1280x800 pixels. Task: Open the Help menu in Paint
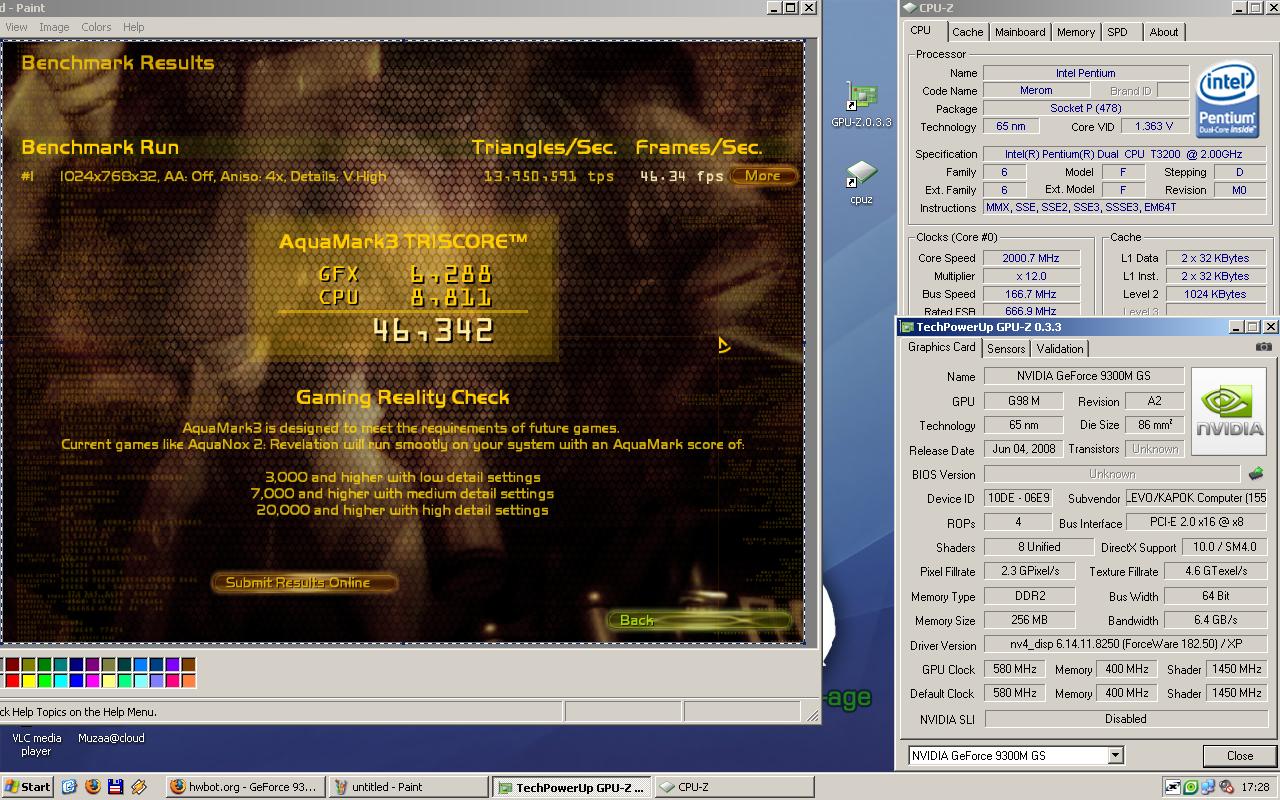133,27
